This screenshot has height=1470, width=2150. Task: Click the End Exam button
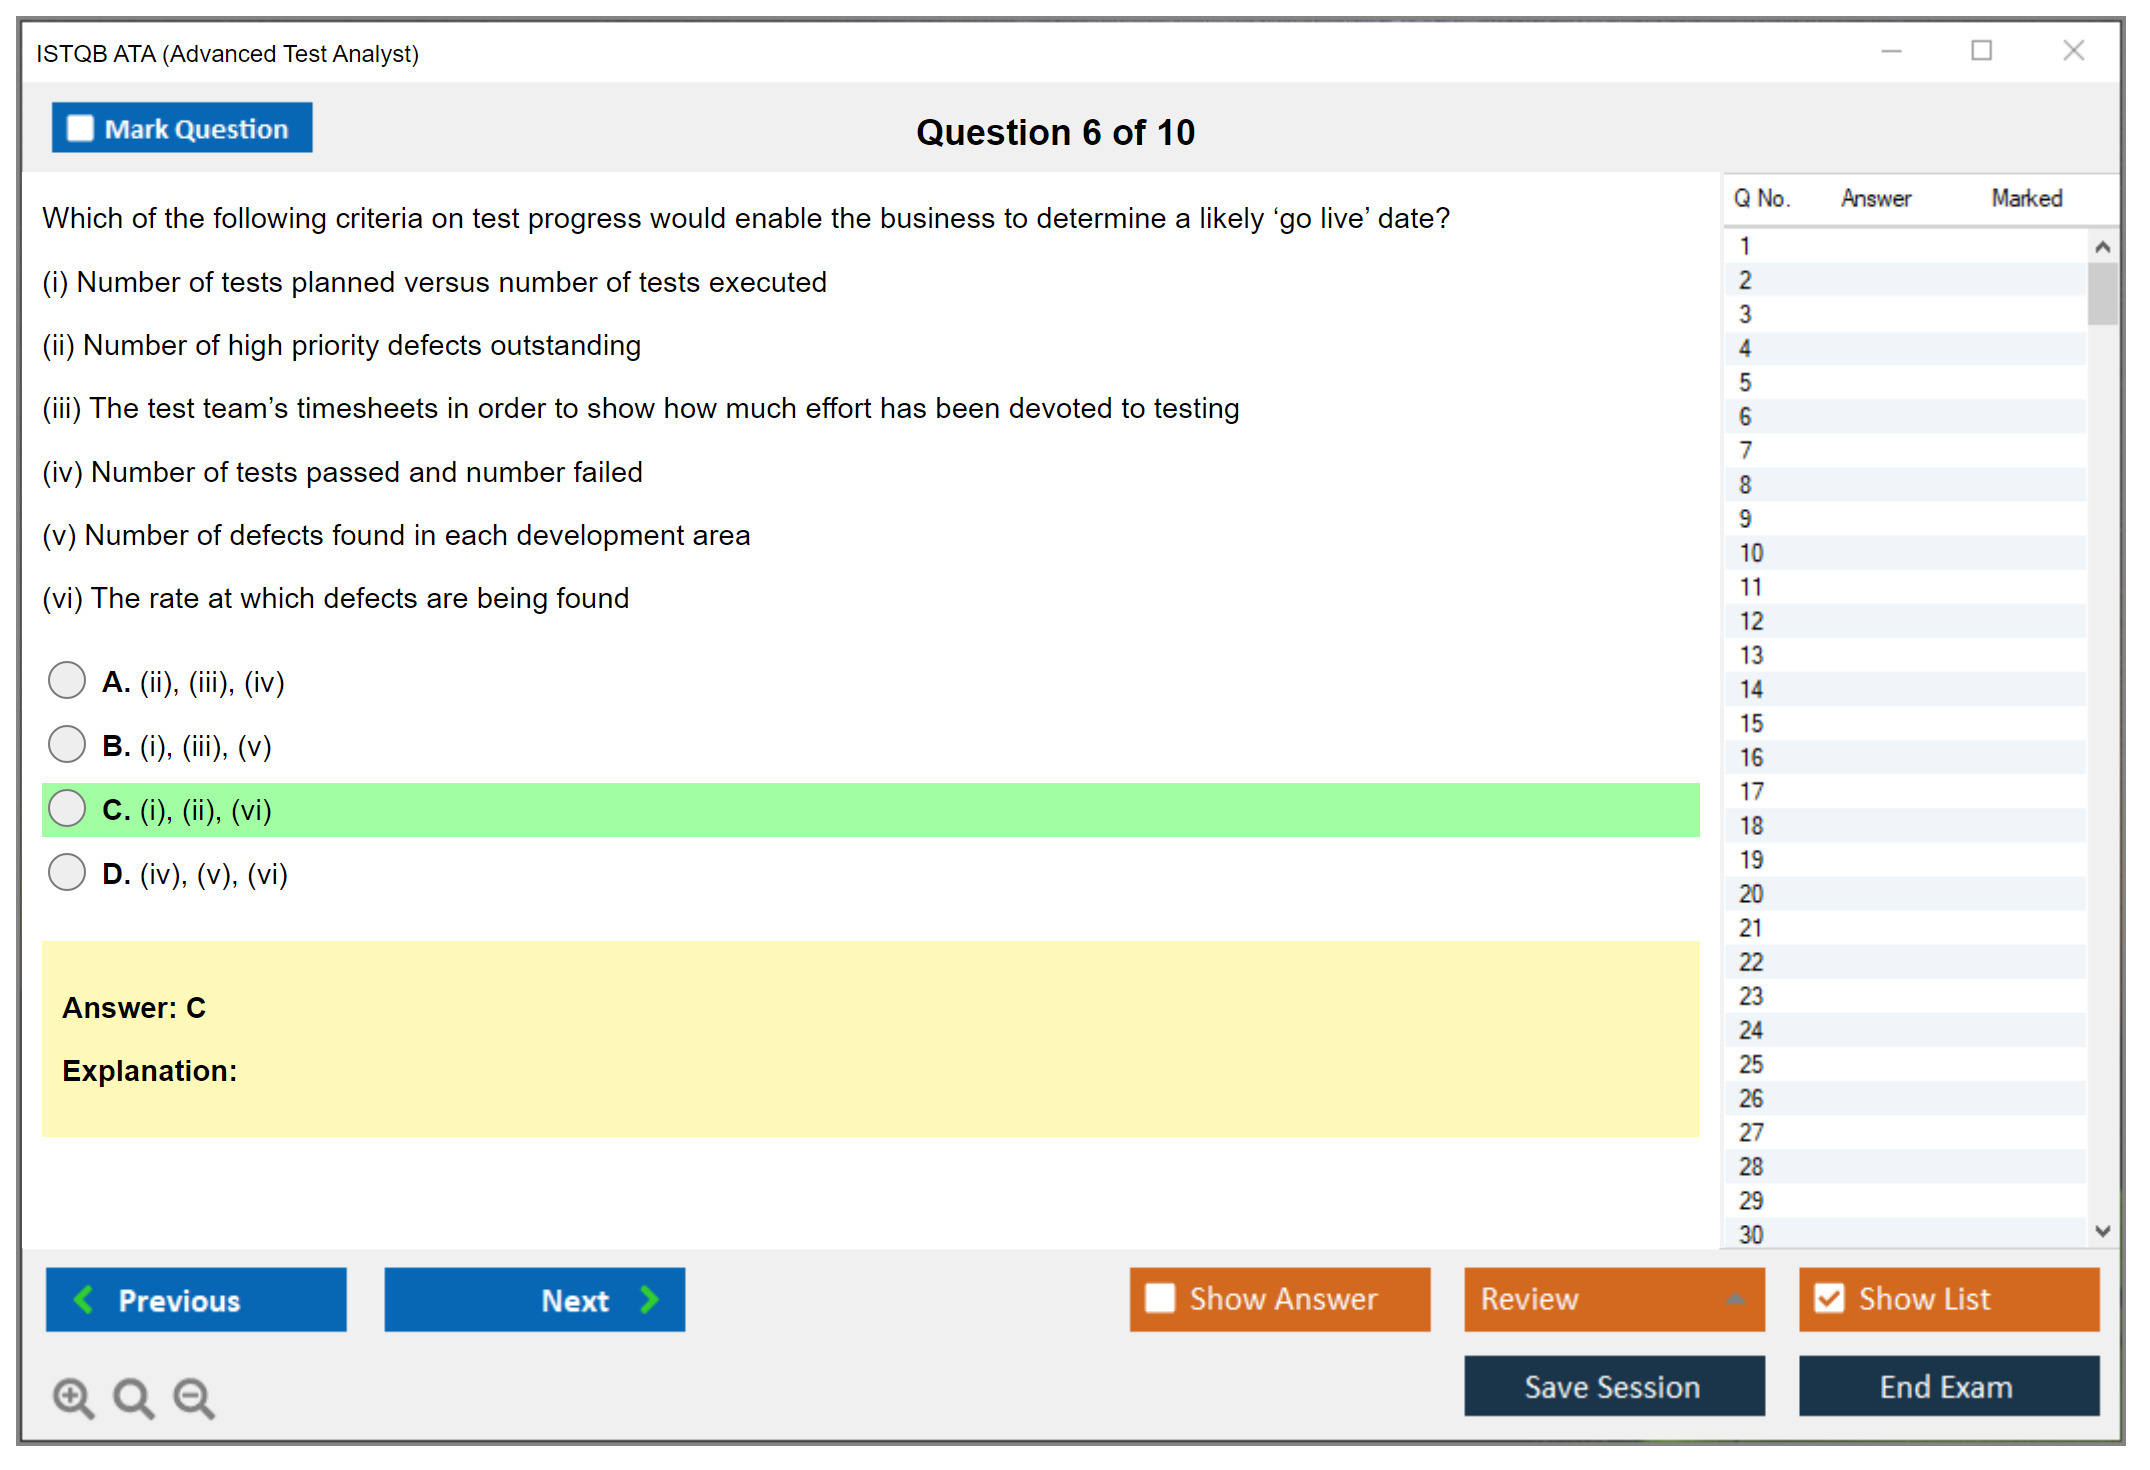coord(1947,1386)
